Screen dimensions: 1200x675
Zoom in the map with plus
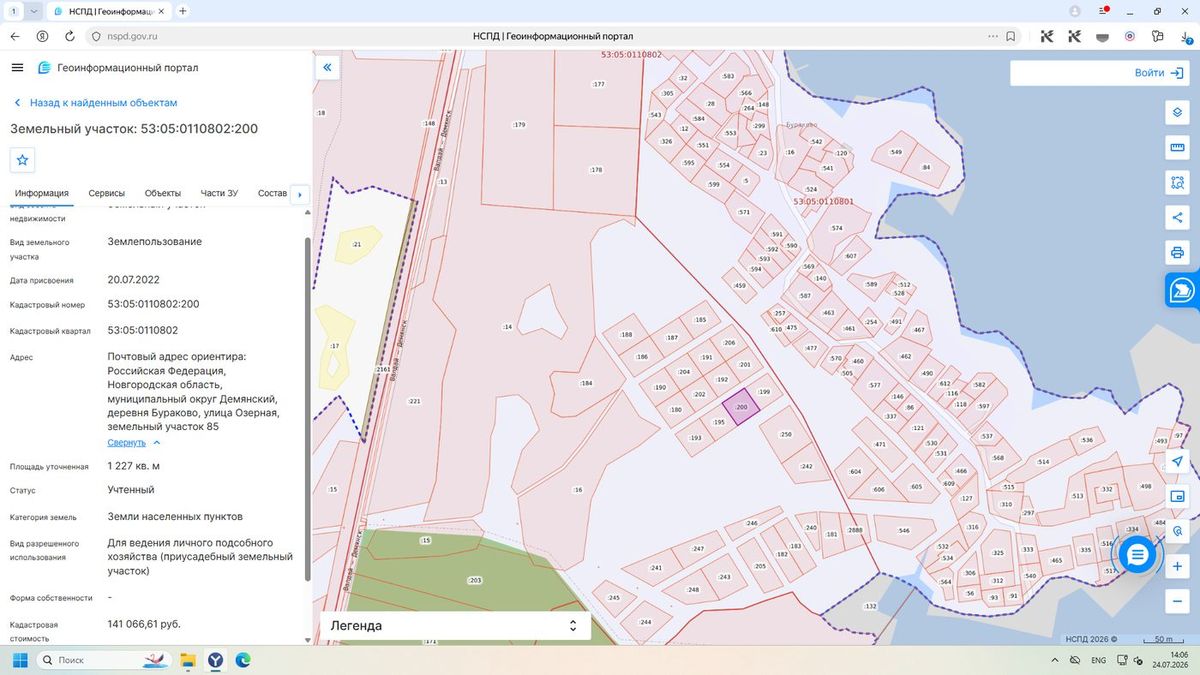[1177, 566]
